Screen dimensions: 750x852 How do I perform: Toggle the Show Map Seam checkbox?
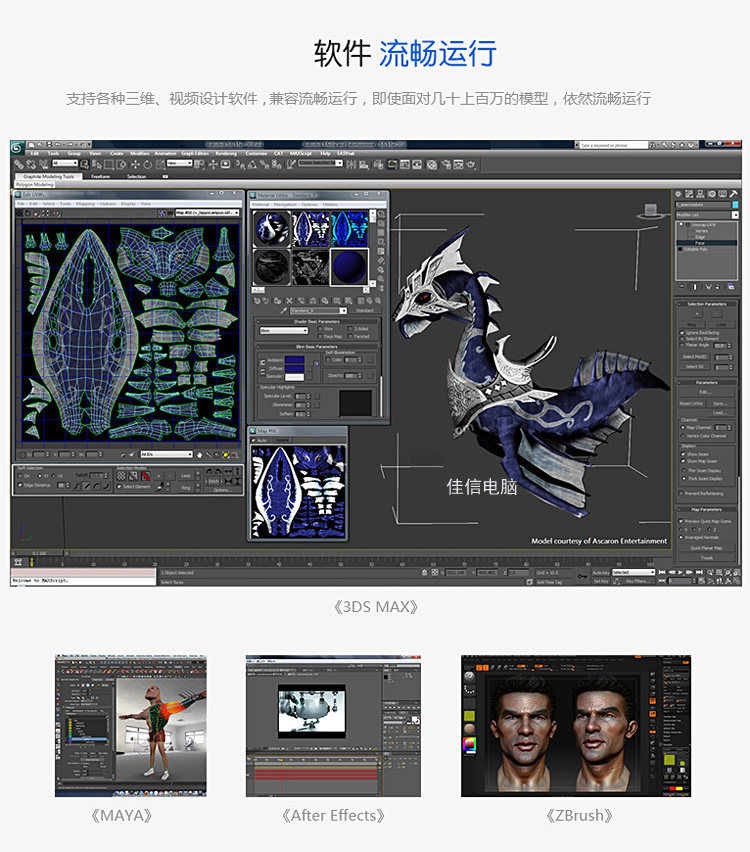click(x=683, y=461)
